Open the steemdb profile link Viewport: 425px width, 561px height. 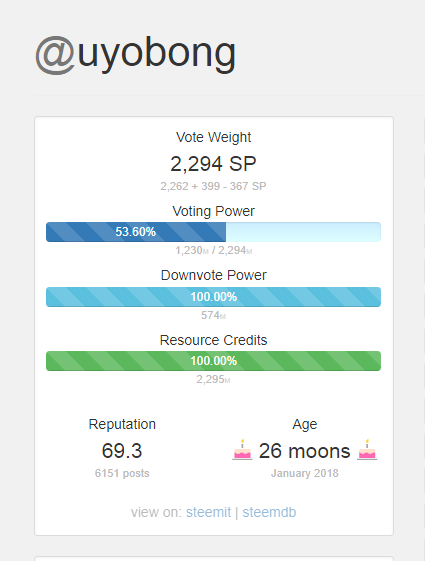click(x=269, y=512)
